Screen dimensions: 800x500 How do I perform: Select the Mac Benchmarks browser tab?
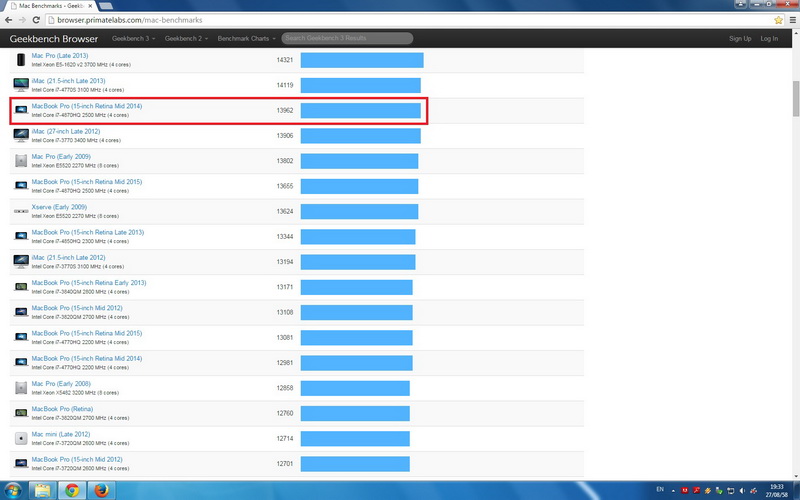(x=52, y=6)
